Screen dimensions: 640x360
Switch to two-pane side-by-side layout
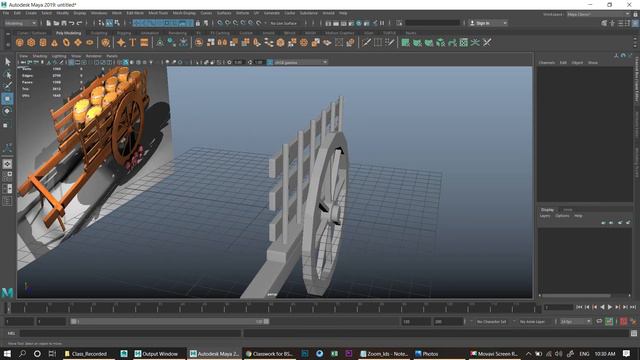click(x=7, y=189)
